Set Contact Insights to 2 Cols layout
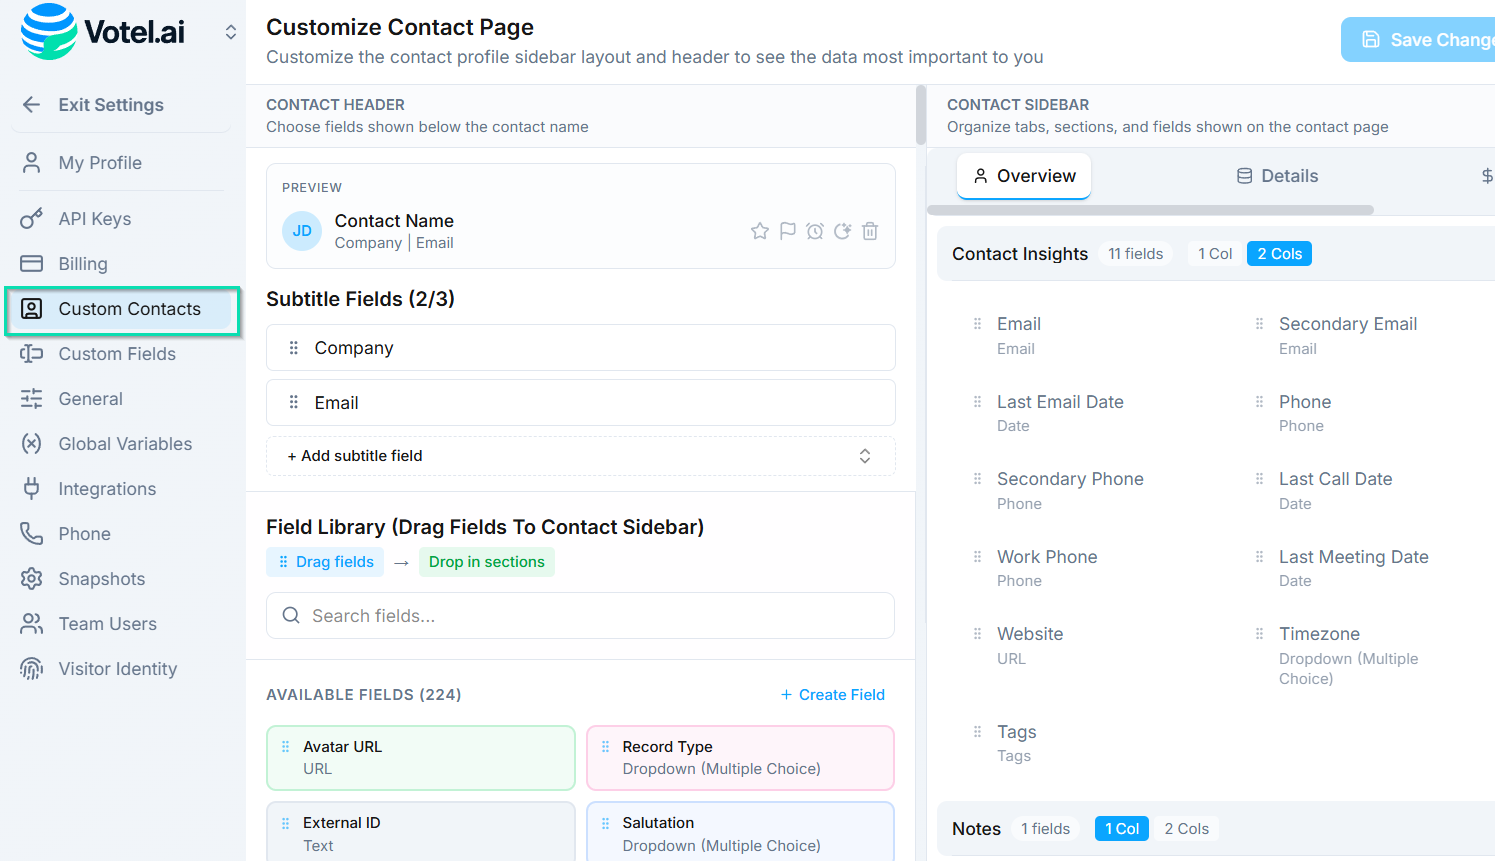Image resolution: width=1495 pixels, height=861 pixels. pos(1279,254)
